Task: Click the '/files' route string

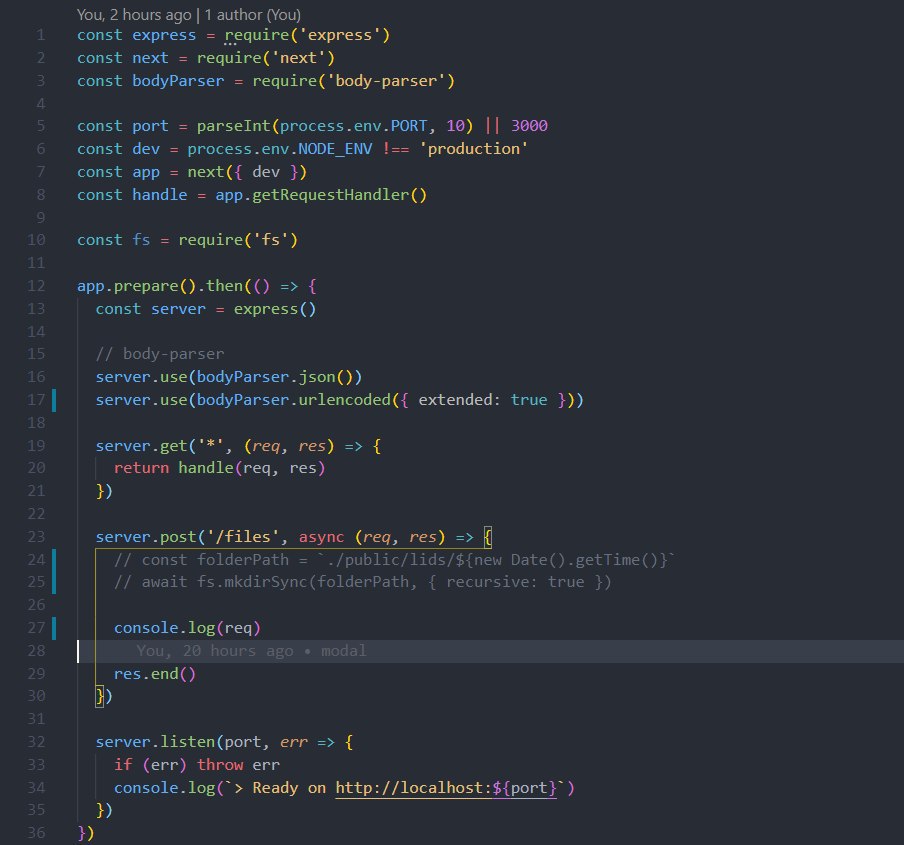Action: coord(243,537)
